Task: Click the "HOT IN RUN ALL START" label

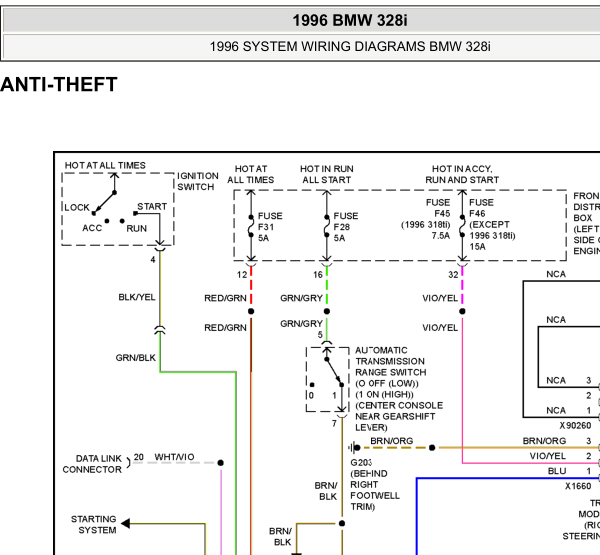Action: coord(327,174)
